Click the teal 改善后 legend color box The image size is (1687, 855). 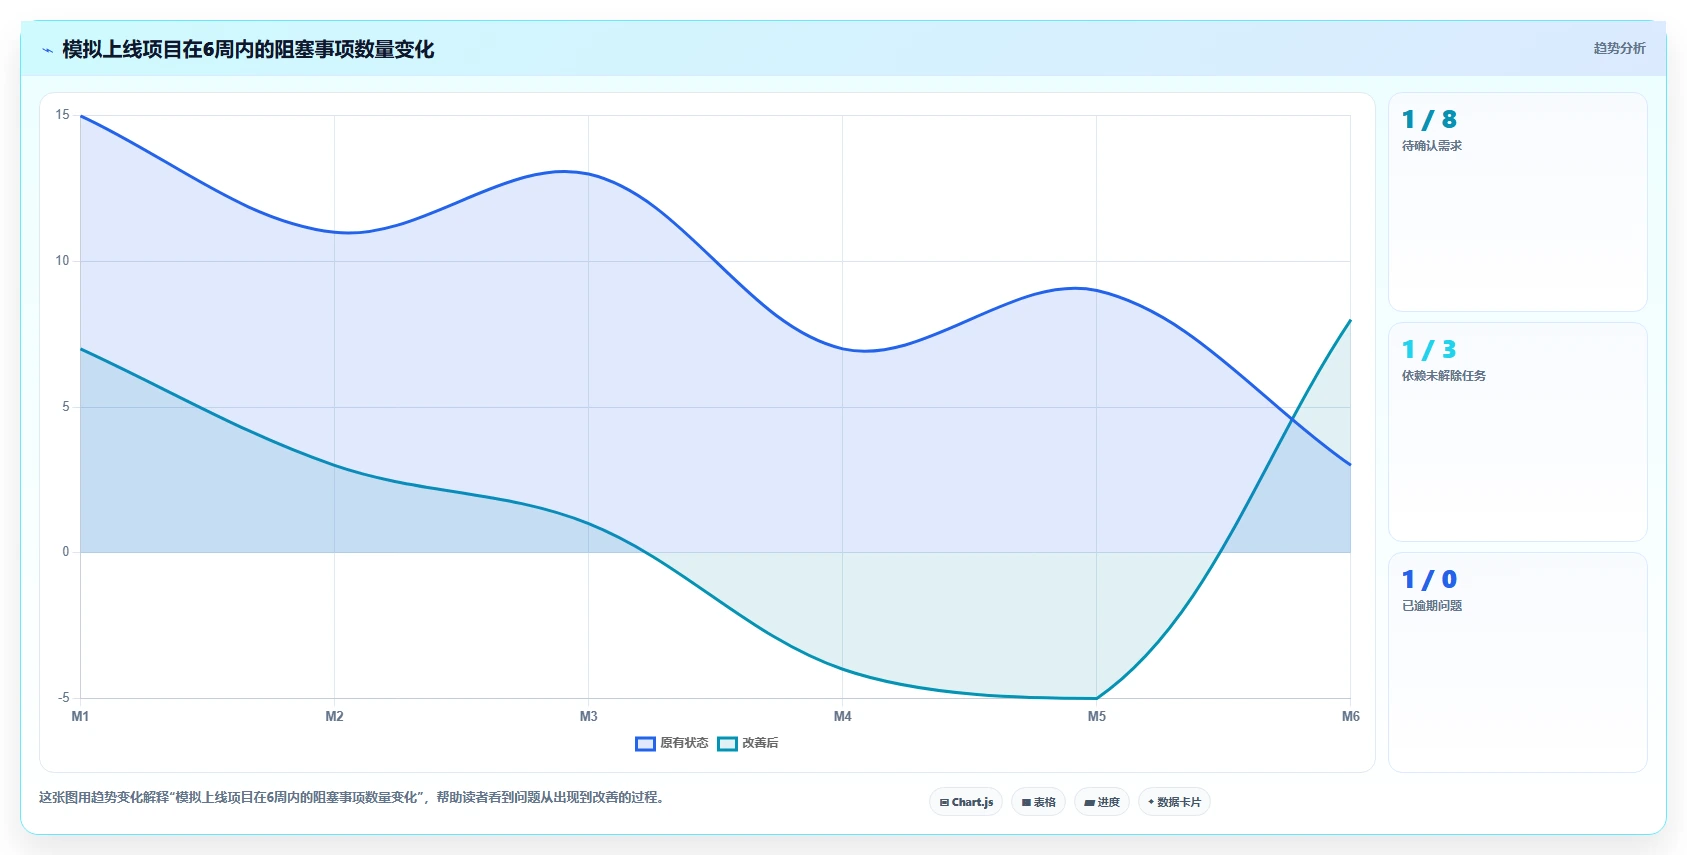pos(727,743)
